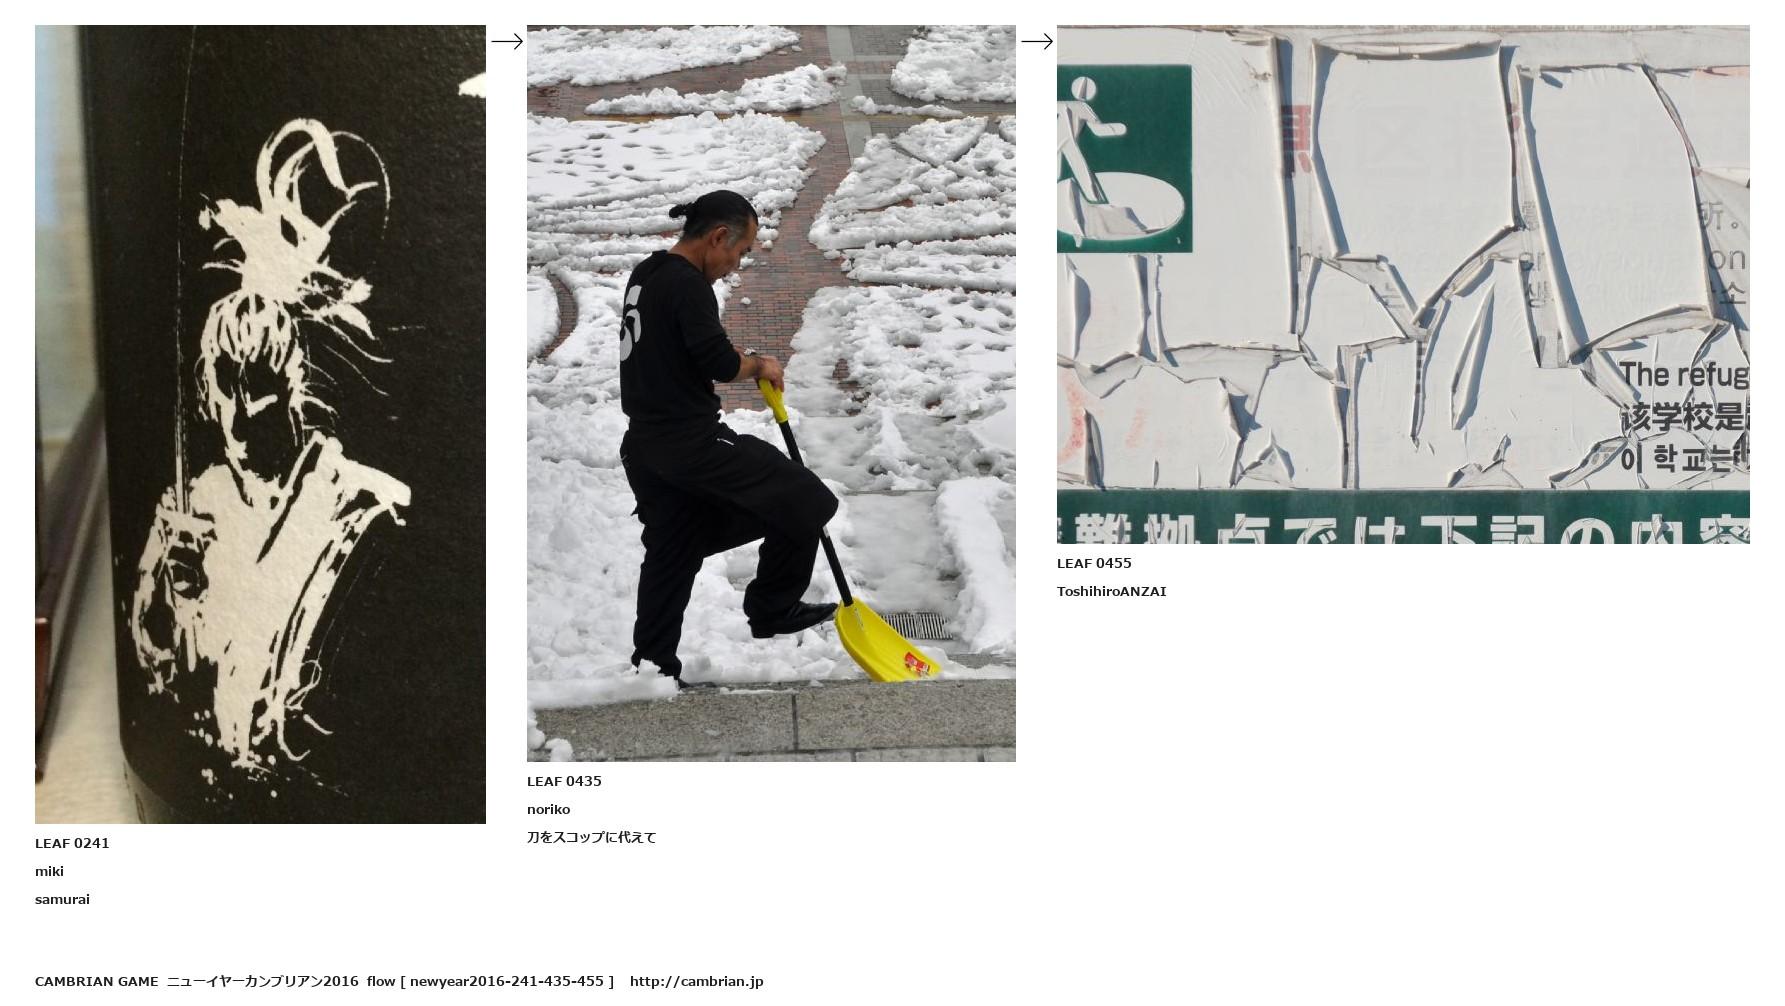The image size is (1785, 1006).
Task: Click the Japanese caption 刀をスコップに代えて
Action: (x=591, y=837)
